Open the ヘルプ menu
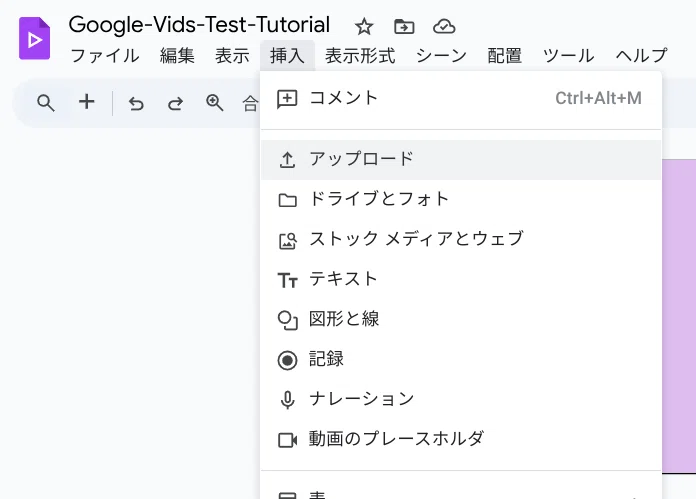The height and width of the screenshot is (499, 696). coord(641,56)
